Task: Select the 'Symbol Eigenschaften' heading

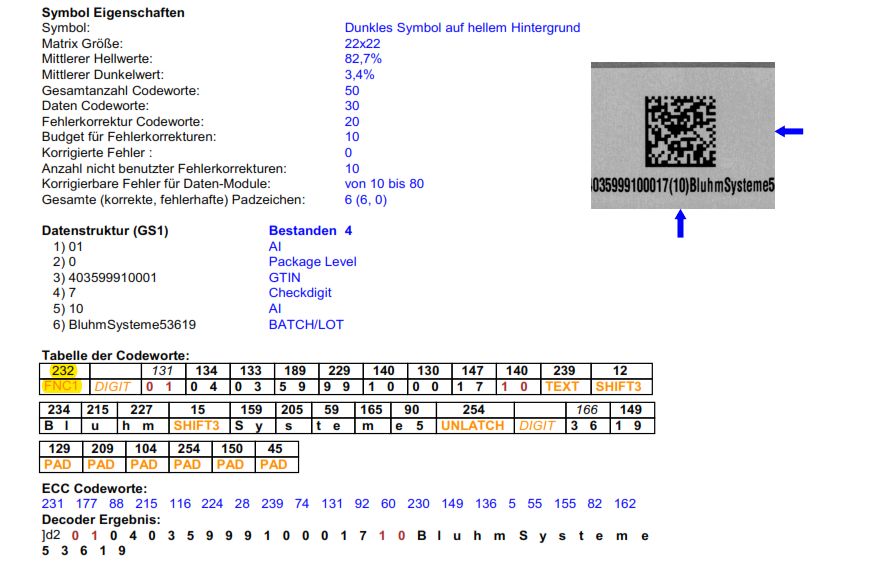Action: tap(113, 13)
